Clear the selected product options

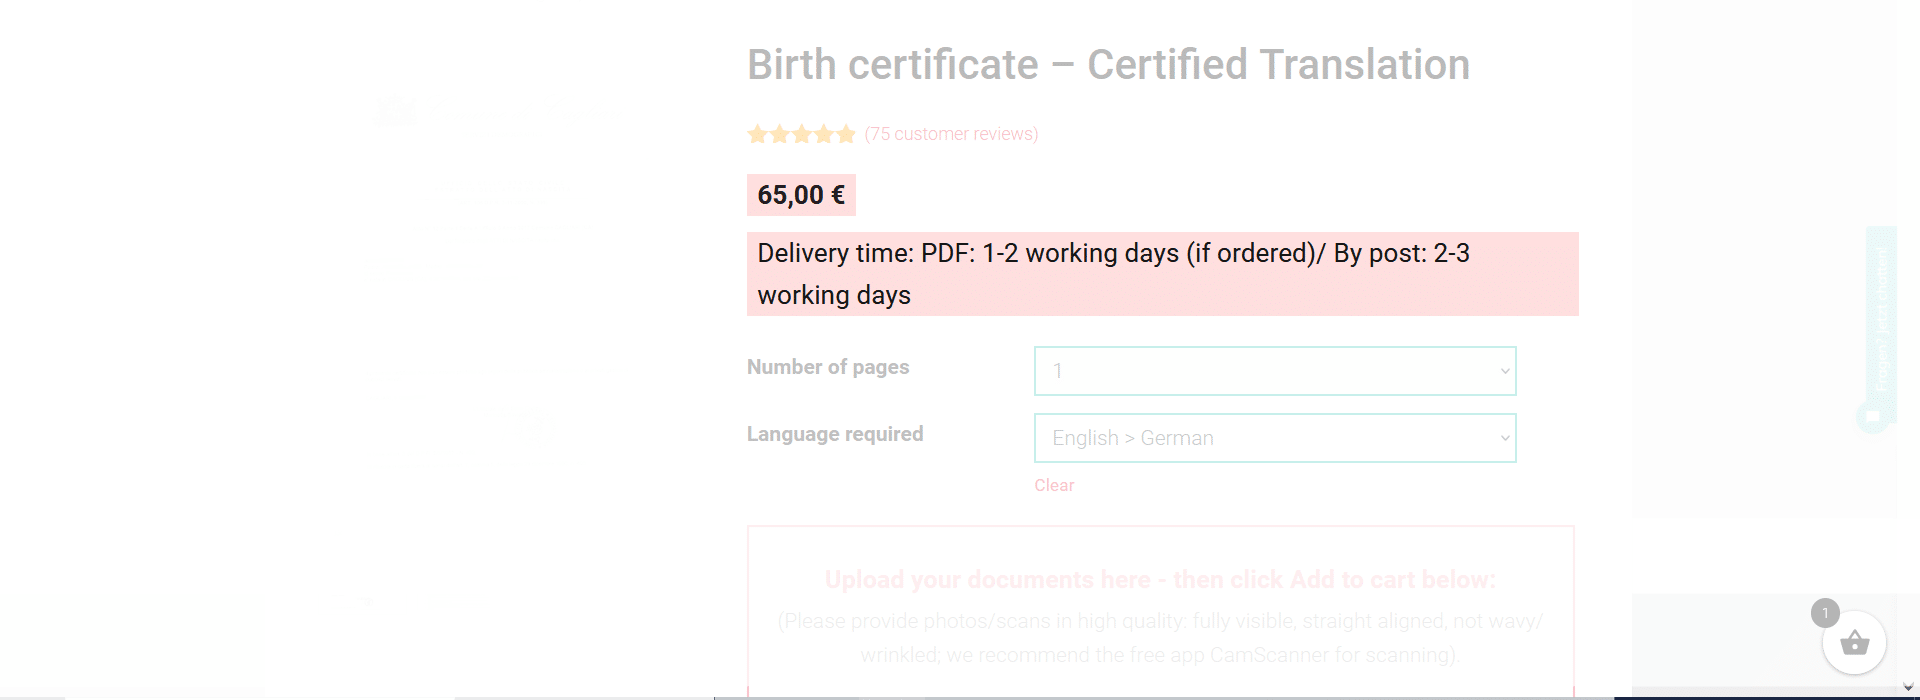(x=1054, y=485)
